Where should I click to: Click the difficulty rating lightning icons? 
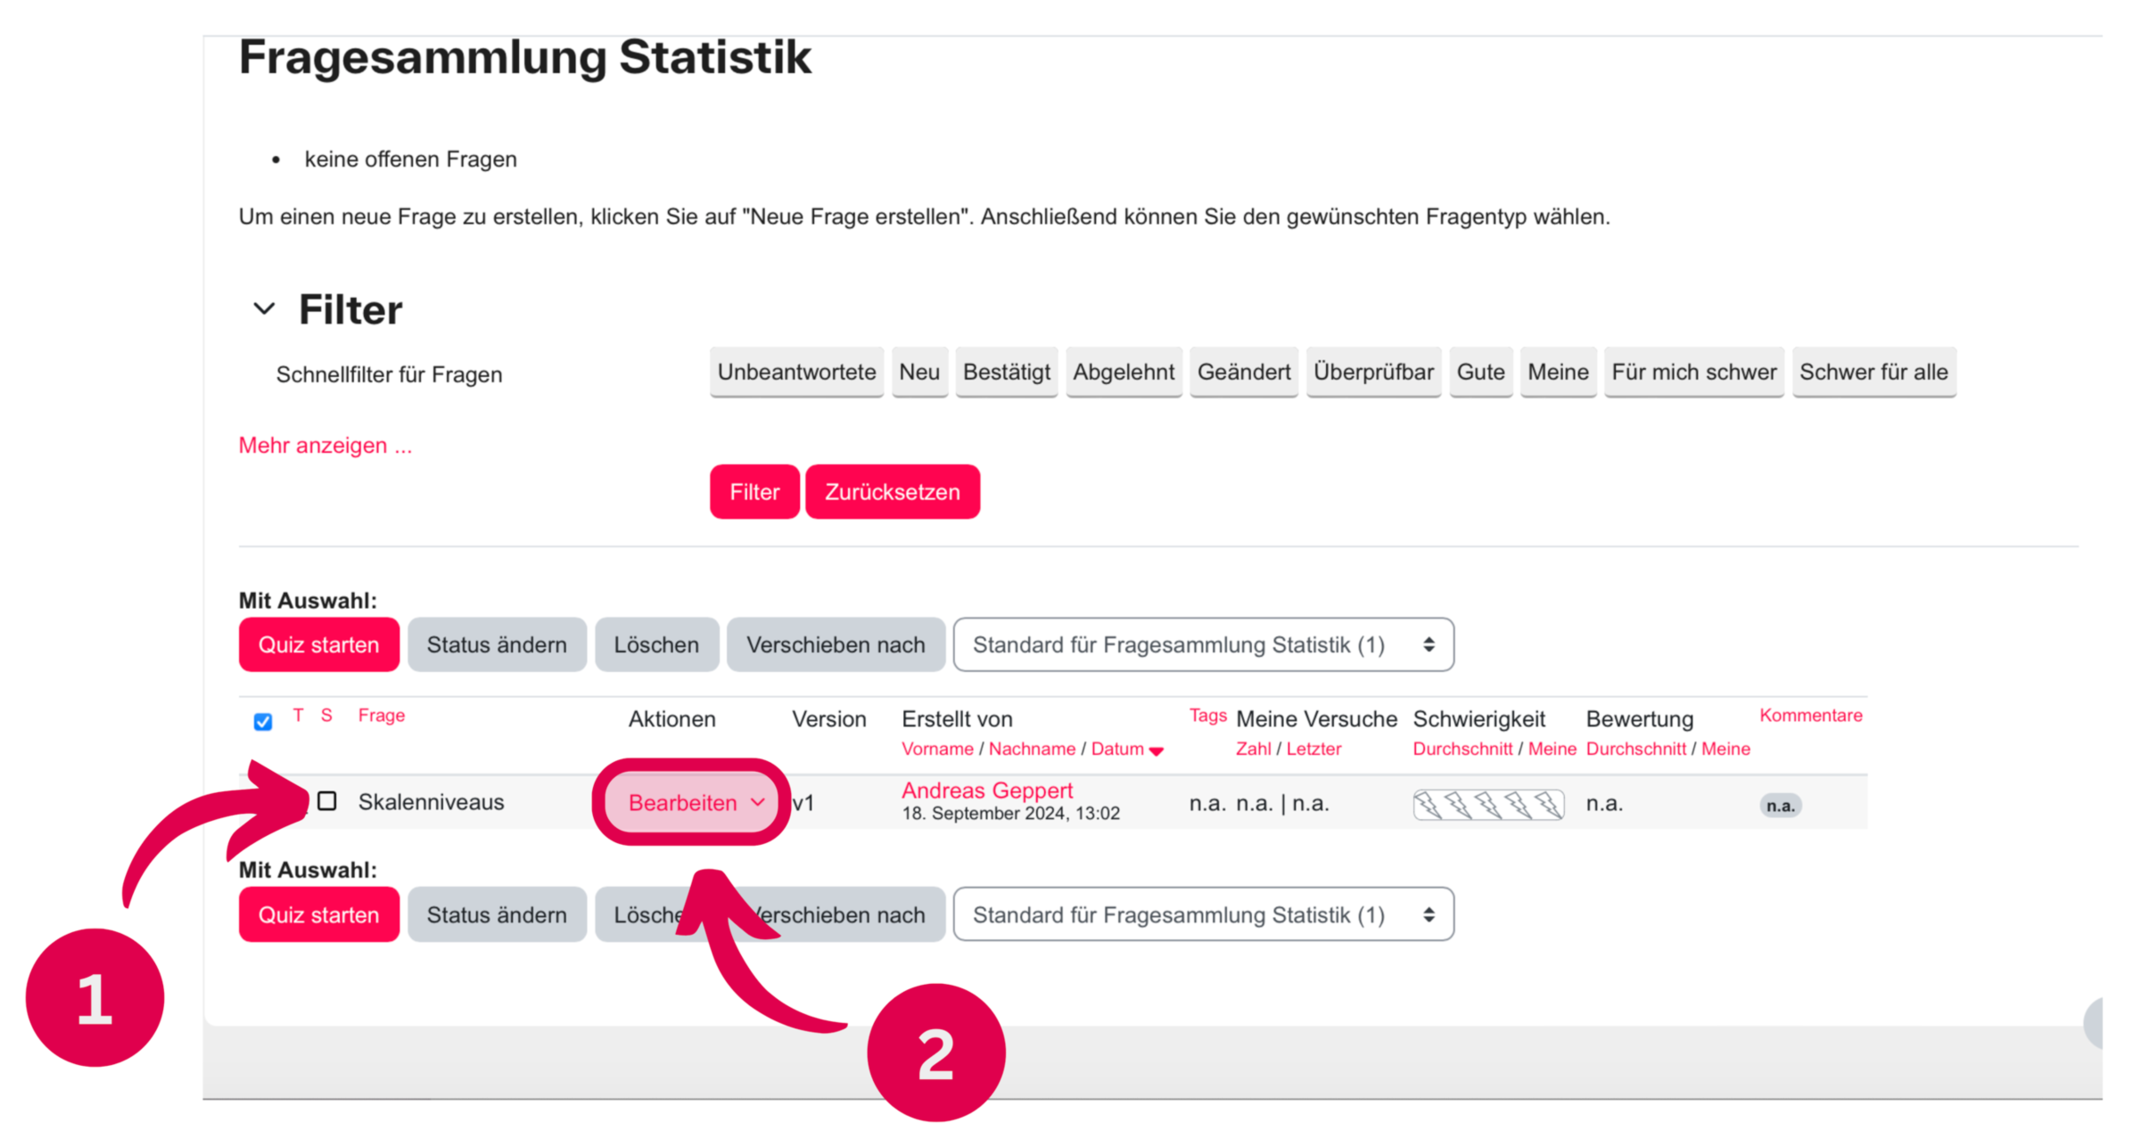point(1488,804)
